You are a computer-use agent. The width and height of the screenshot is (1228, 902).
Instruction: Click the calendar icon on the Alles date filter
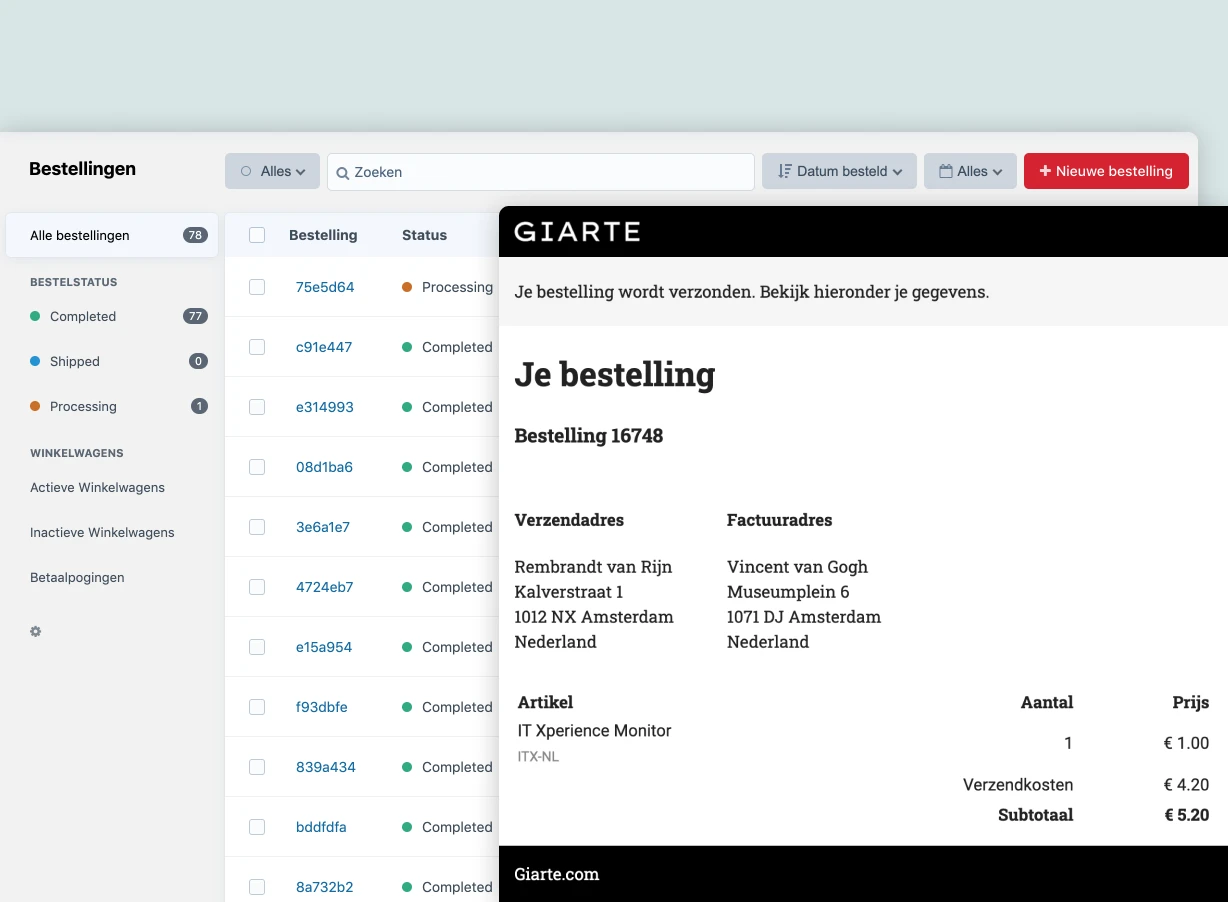pyautogui.click(x=945, y=171)
